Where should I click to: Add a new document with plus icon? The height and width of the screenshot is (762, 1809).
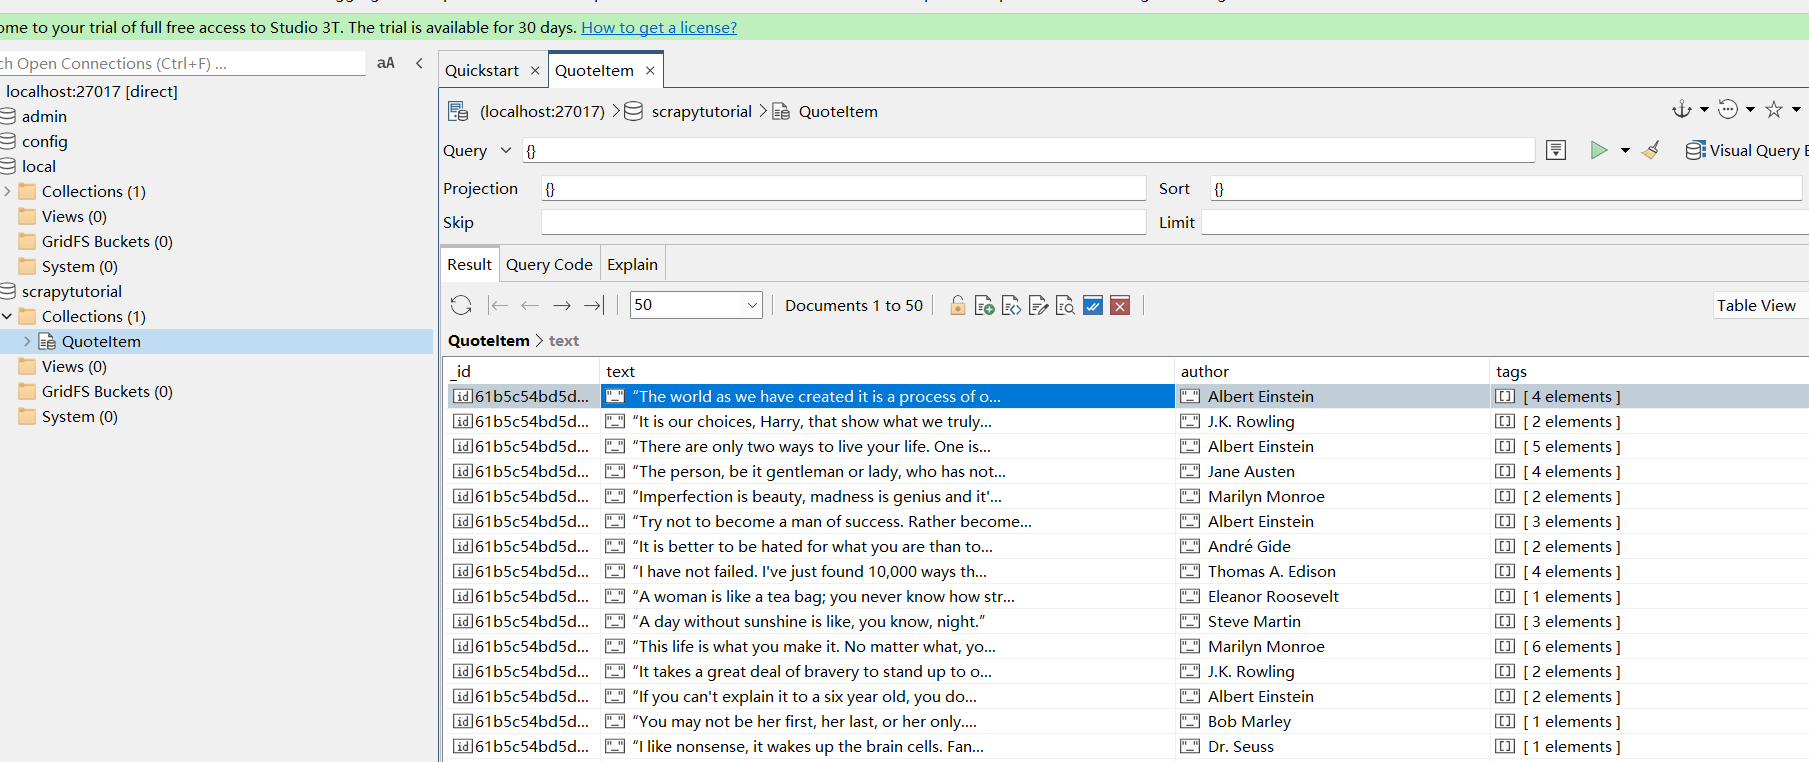pyautogui.click(x=984, y=305)
